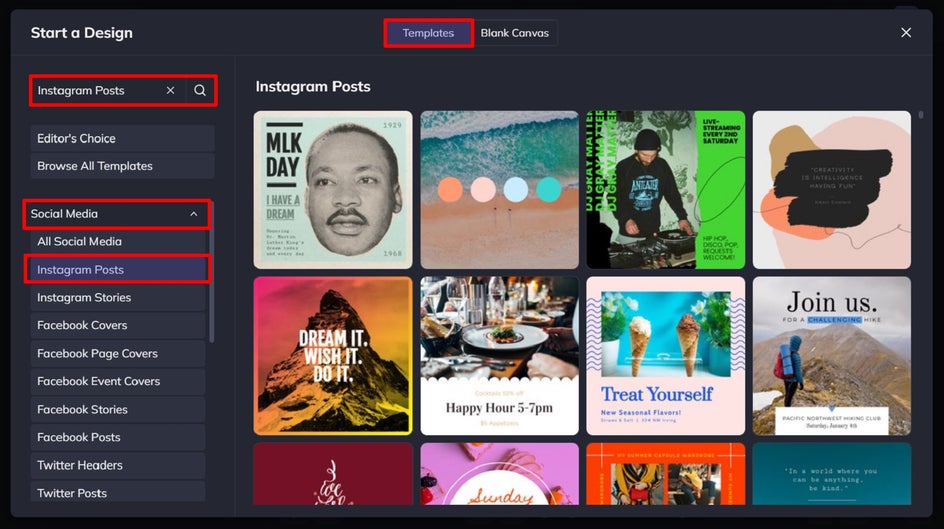
Task: Open the Happy Hour 5-7pm template
Action: click(499, 356)
